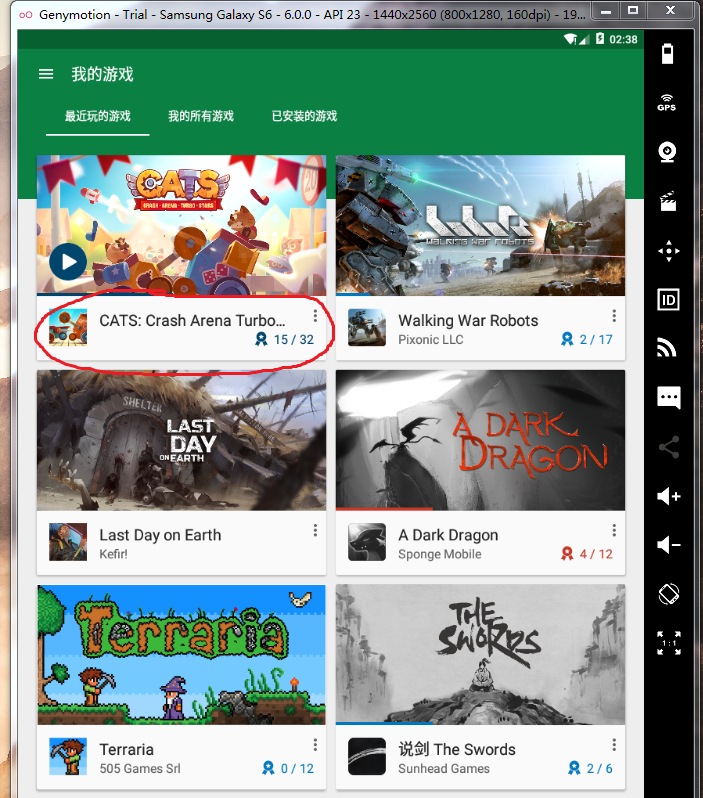Open Genymotion device ID widget
Image resolution: width=703 pixels, height=798 pixels.
tap(668, 300)
